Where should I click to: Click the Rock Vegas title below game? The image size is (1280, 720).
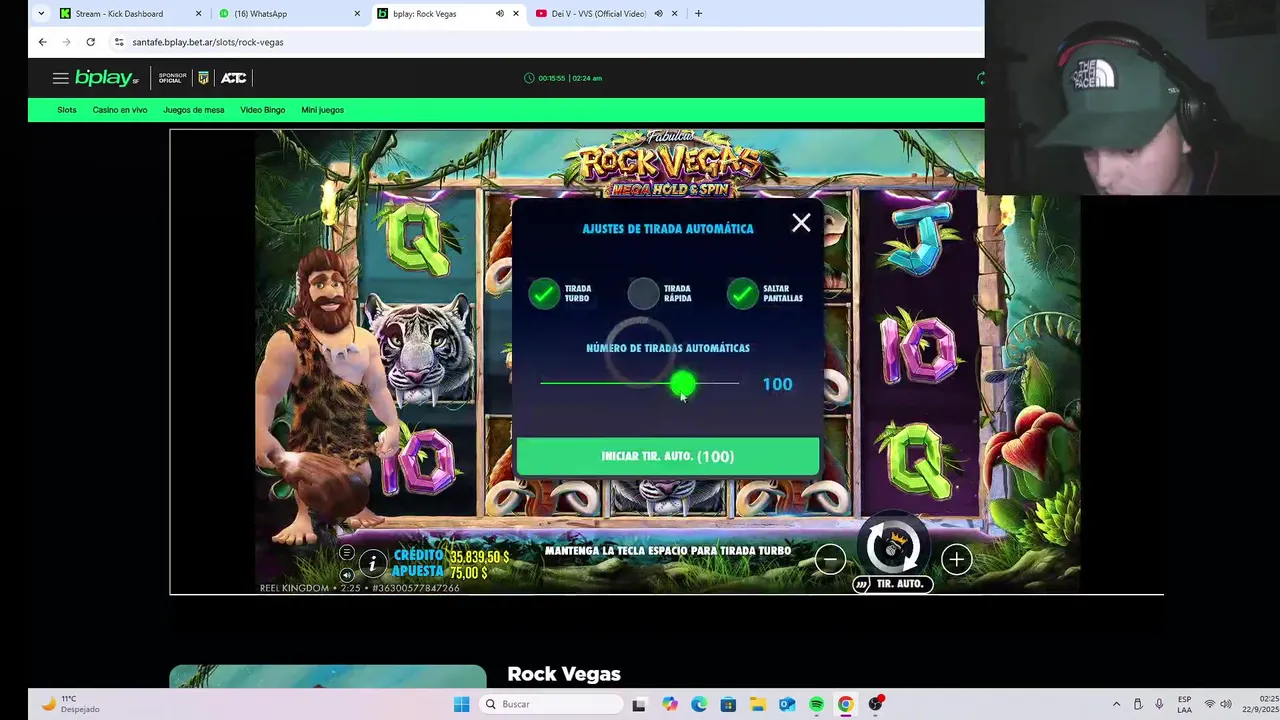click(x=564, y=674)
